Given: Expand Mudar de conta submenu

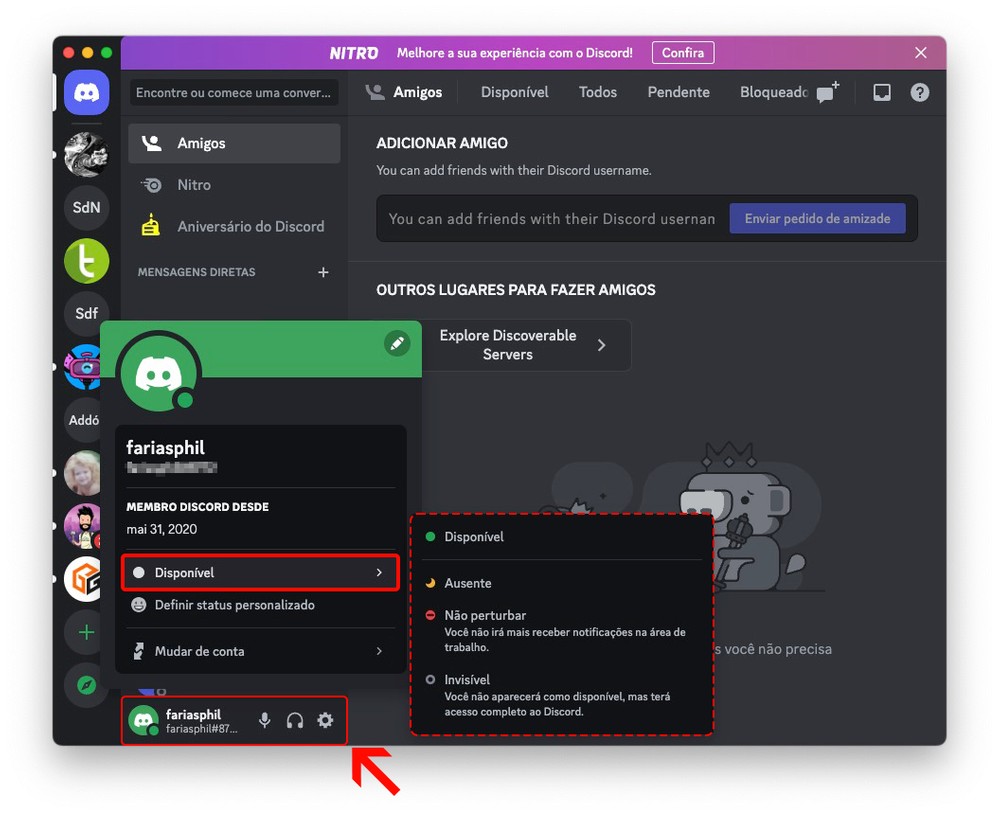Looking at the screenshot, I should tap(260, 651).
